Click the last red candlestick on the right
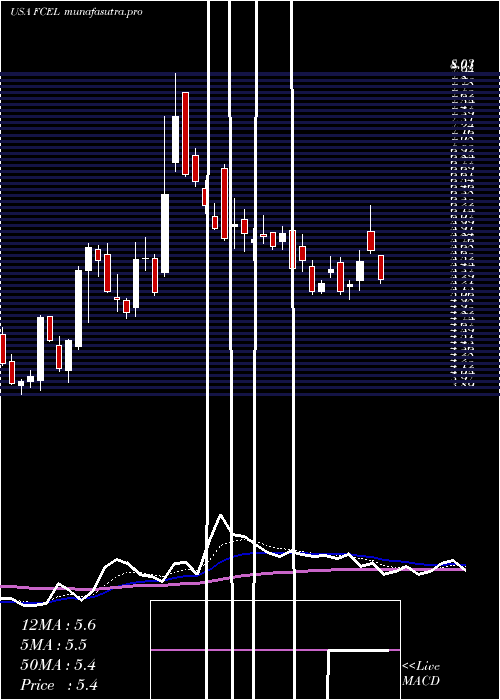This screenshot has width=500, height=700. 381,267
